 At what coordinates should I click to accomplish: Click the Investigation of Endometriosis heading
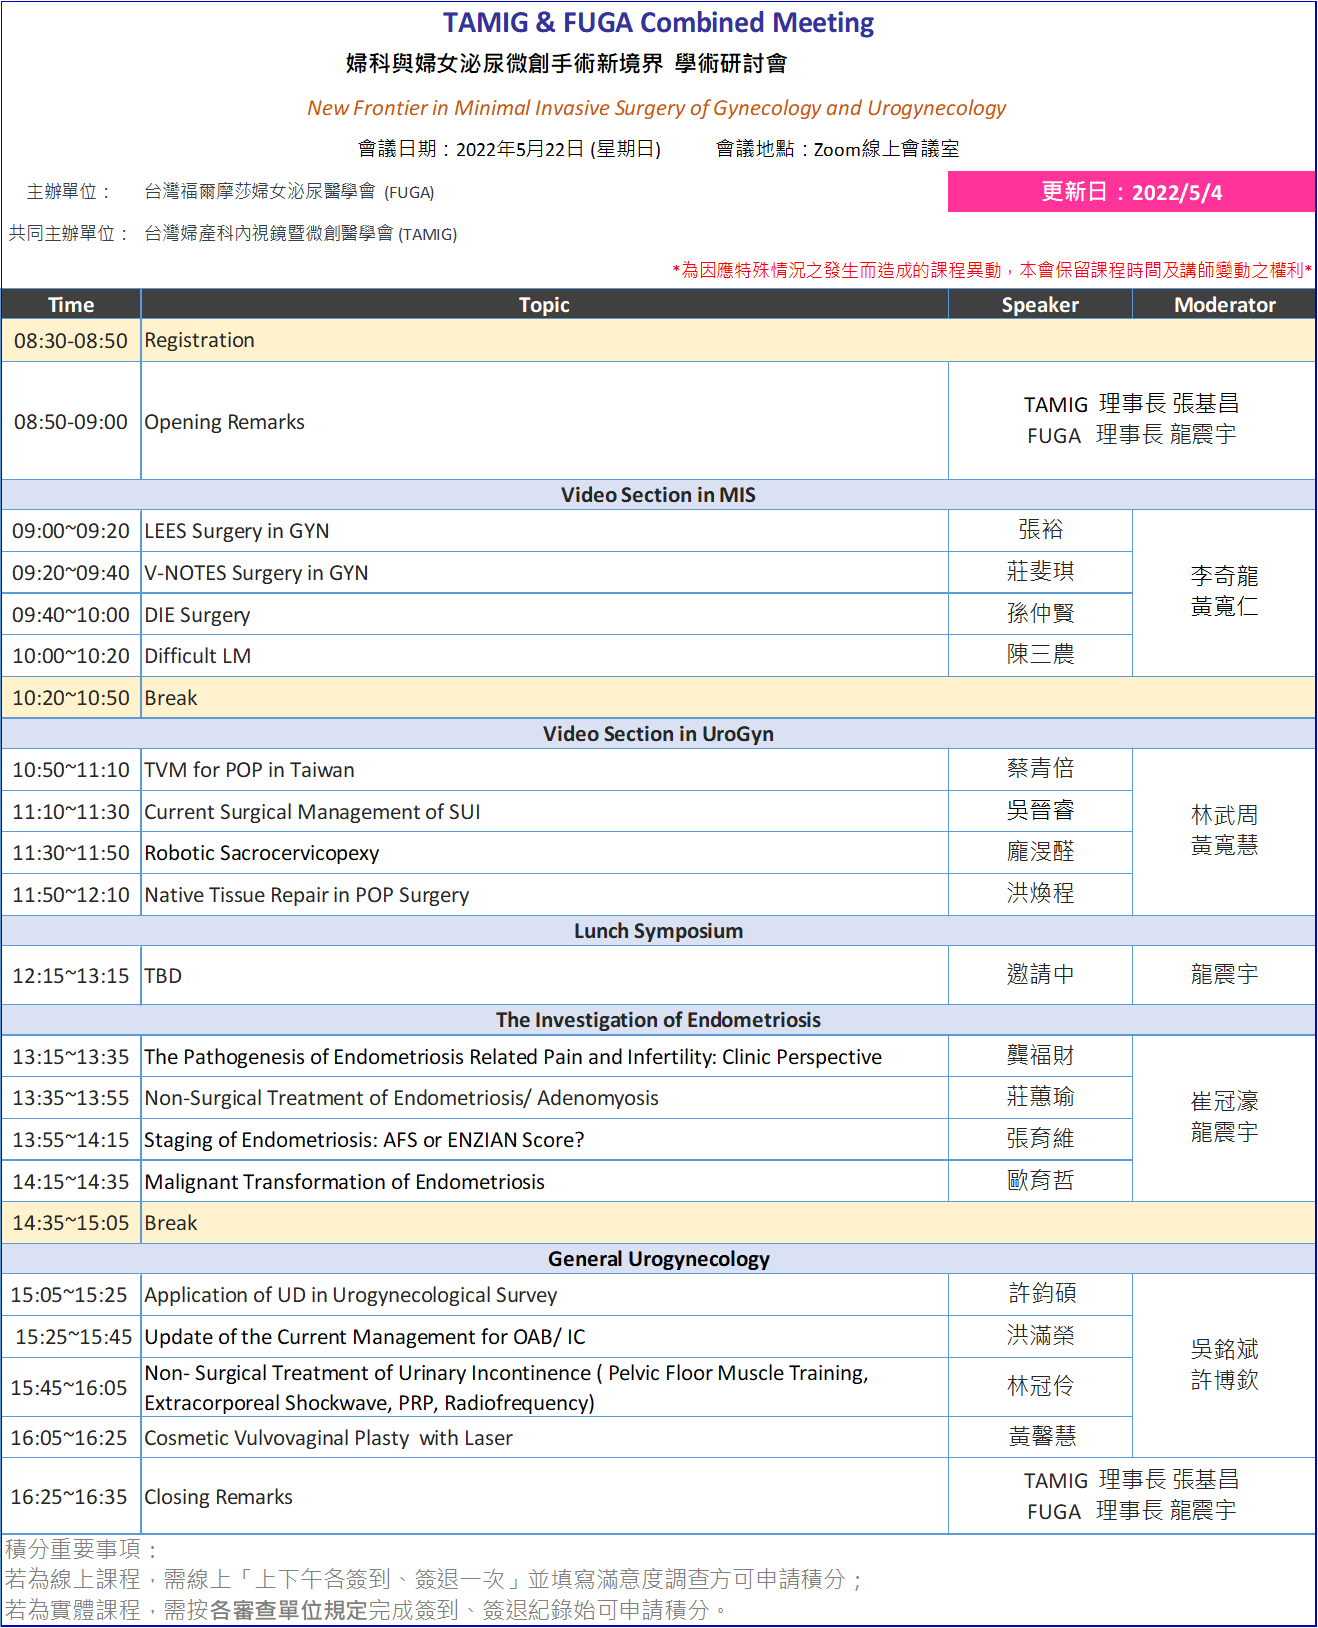pyautogui.click(x=658, y=1020)
